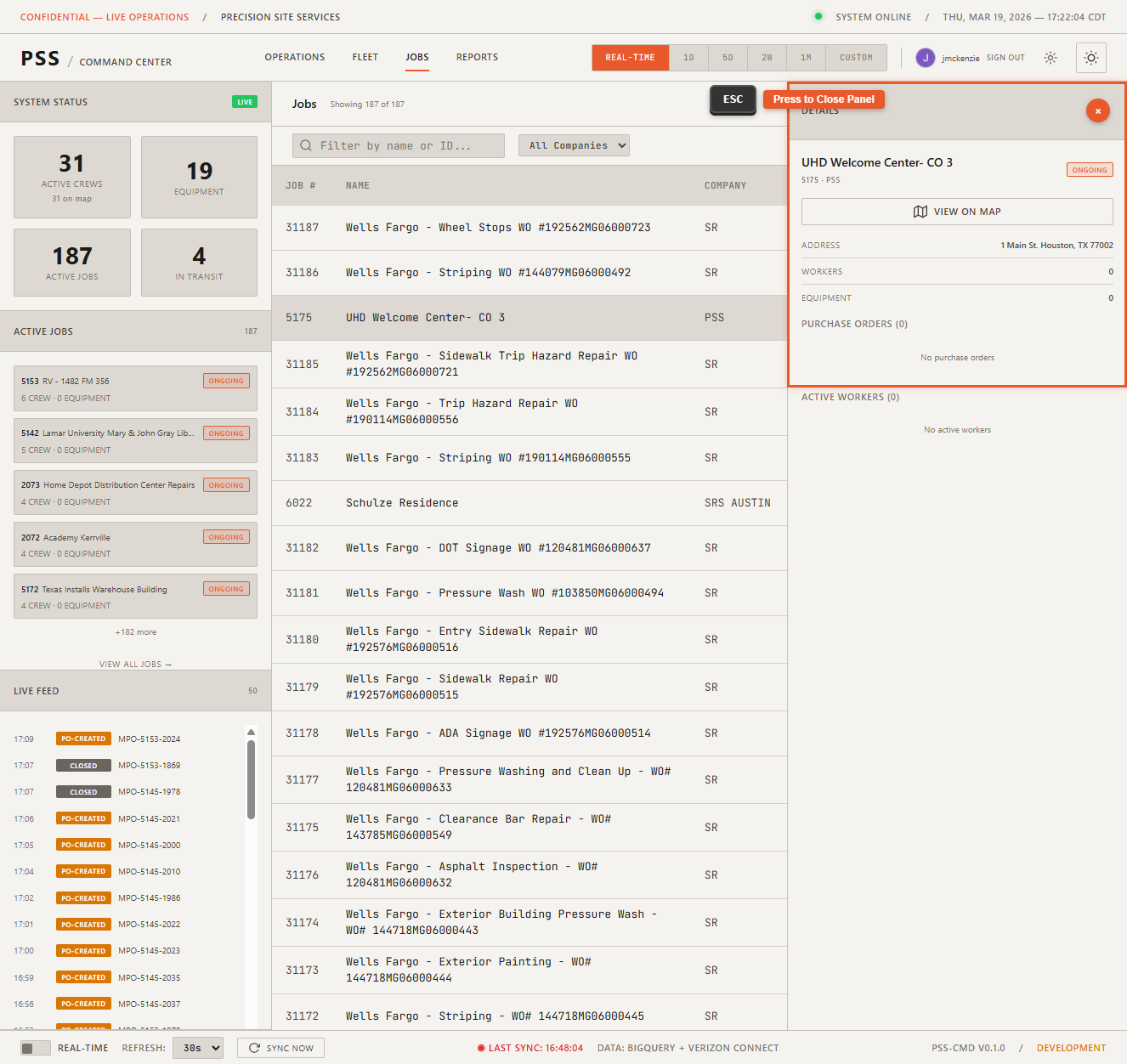This screenshot has height=1064, width=1127.
Task: Click the View All Jobs link
Action: (x=135, y=663)
